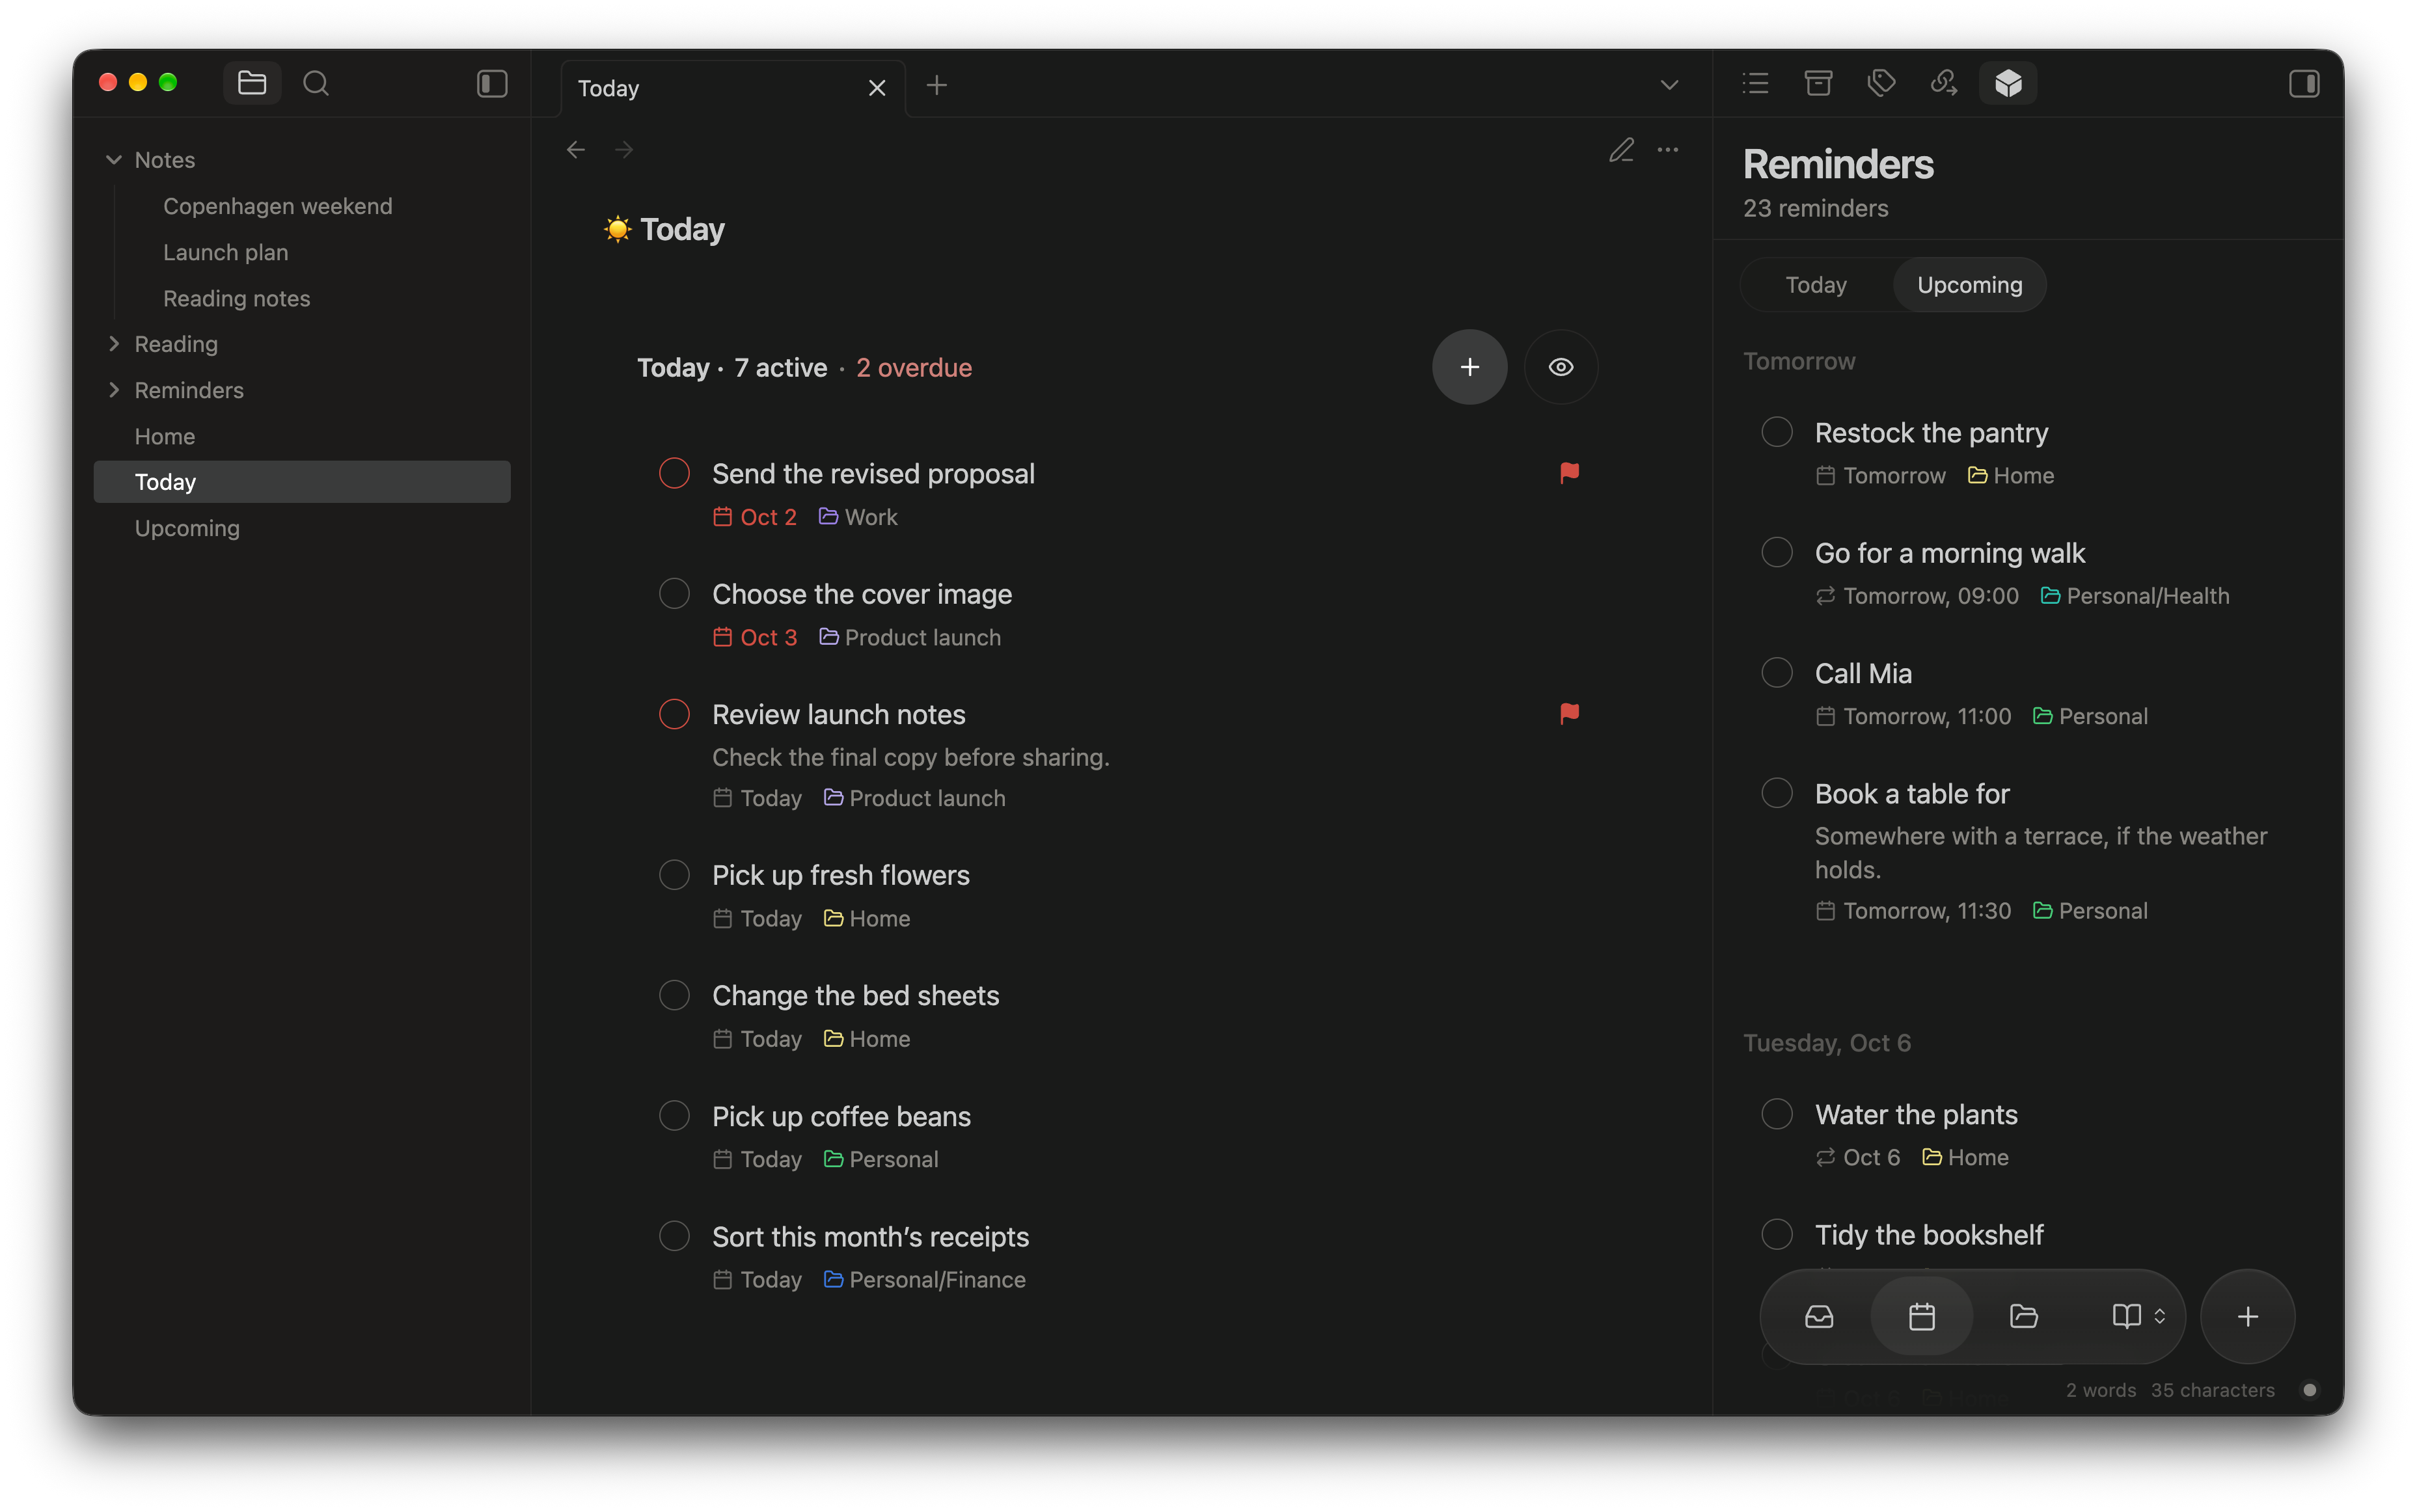
Task: Select the Today tab title
Action: [608, 88]
